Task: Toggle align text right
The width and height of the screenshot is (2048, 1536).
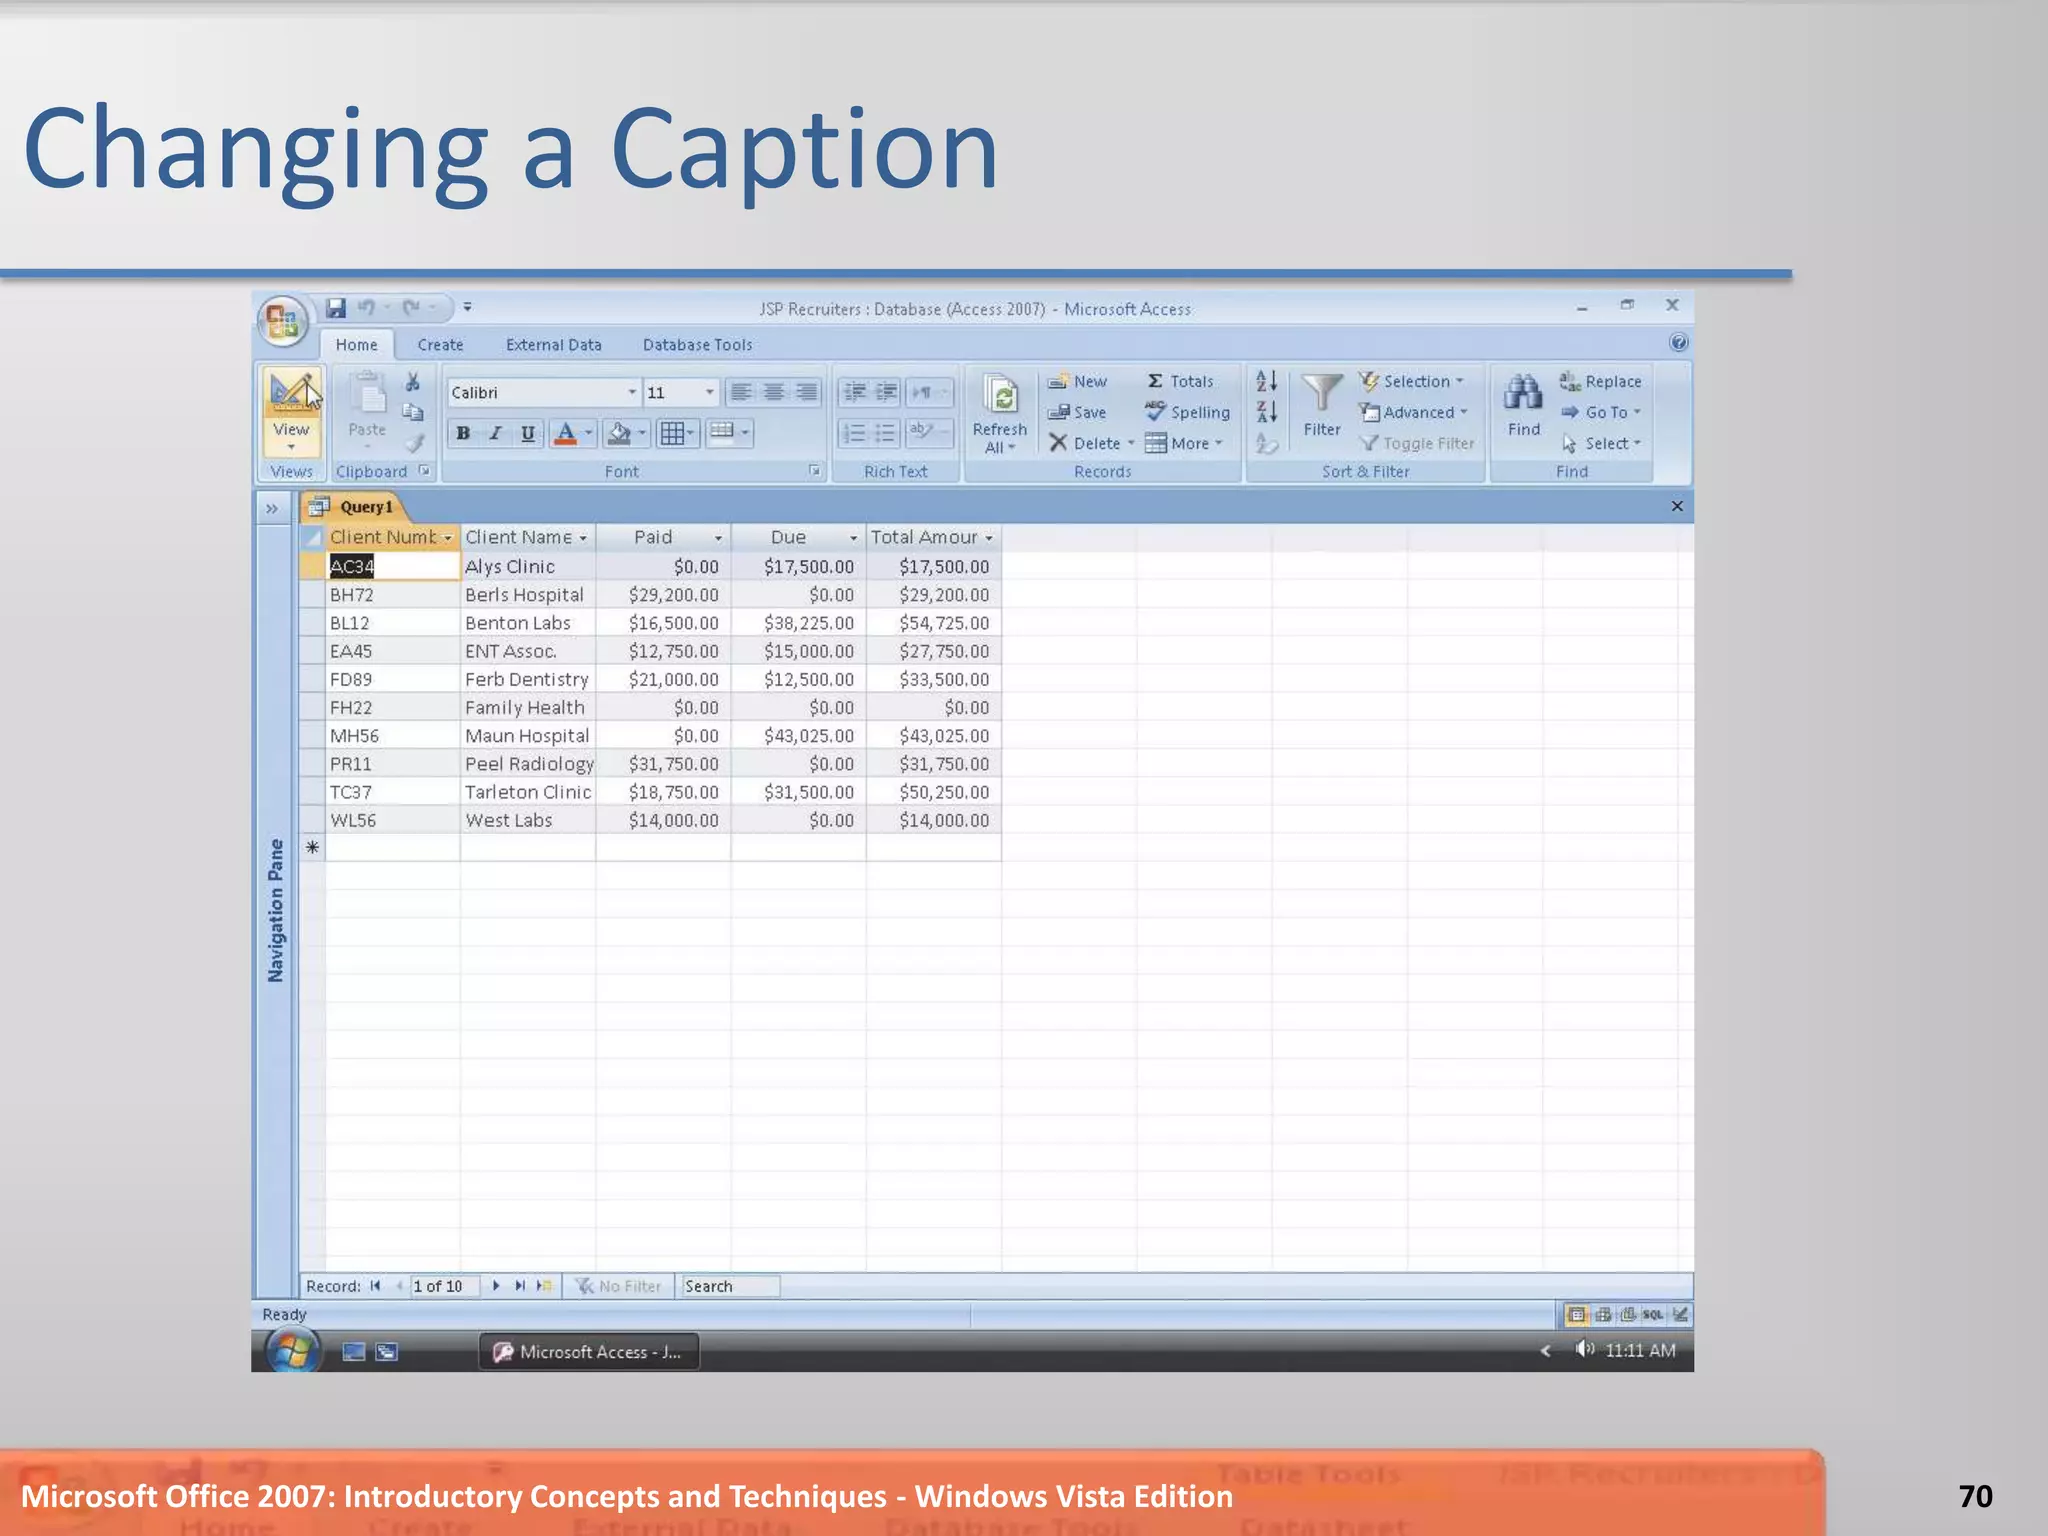Action: tap(806, 392)
